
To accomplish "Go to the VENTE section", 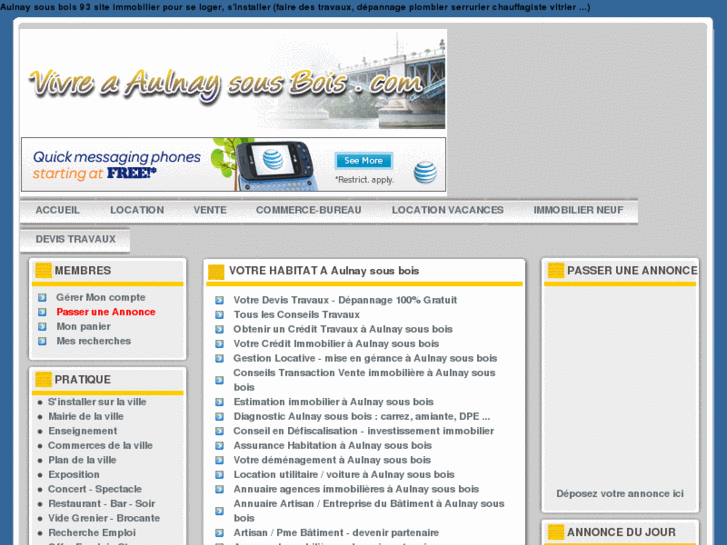I will (x=210, y=210).
